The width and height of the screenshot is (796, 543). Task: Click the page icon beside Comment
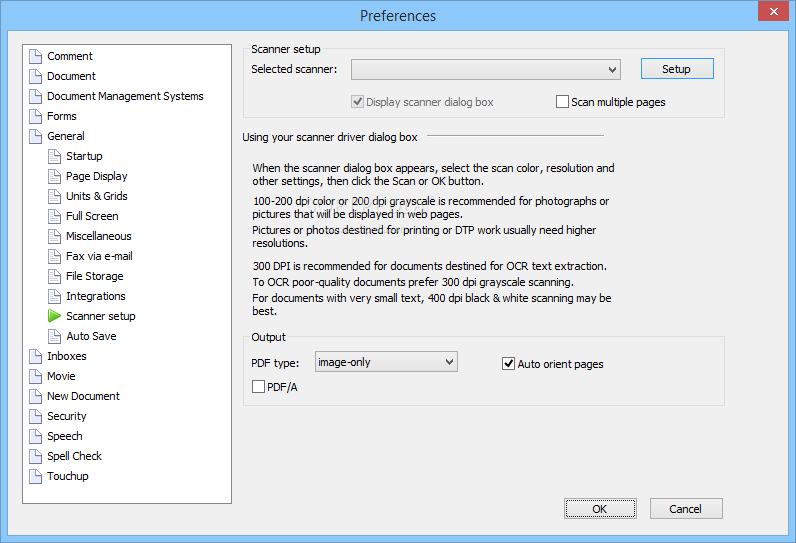click(x=36, y=56)
